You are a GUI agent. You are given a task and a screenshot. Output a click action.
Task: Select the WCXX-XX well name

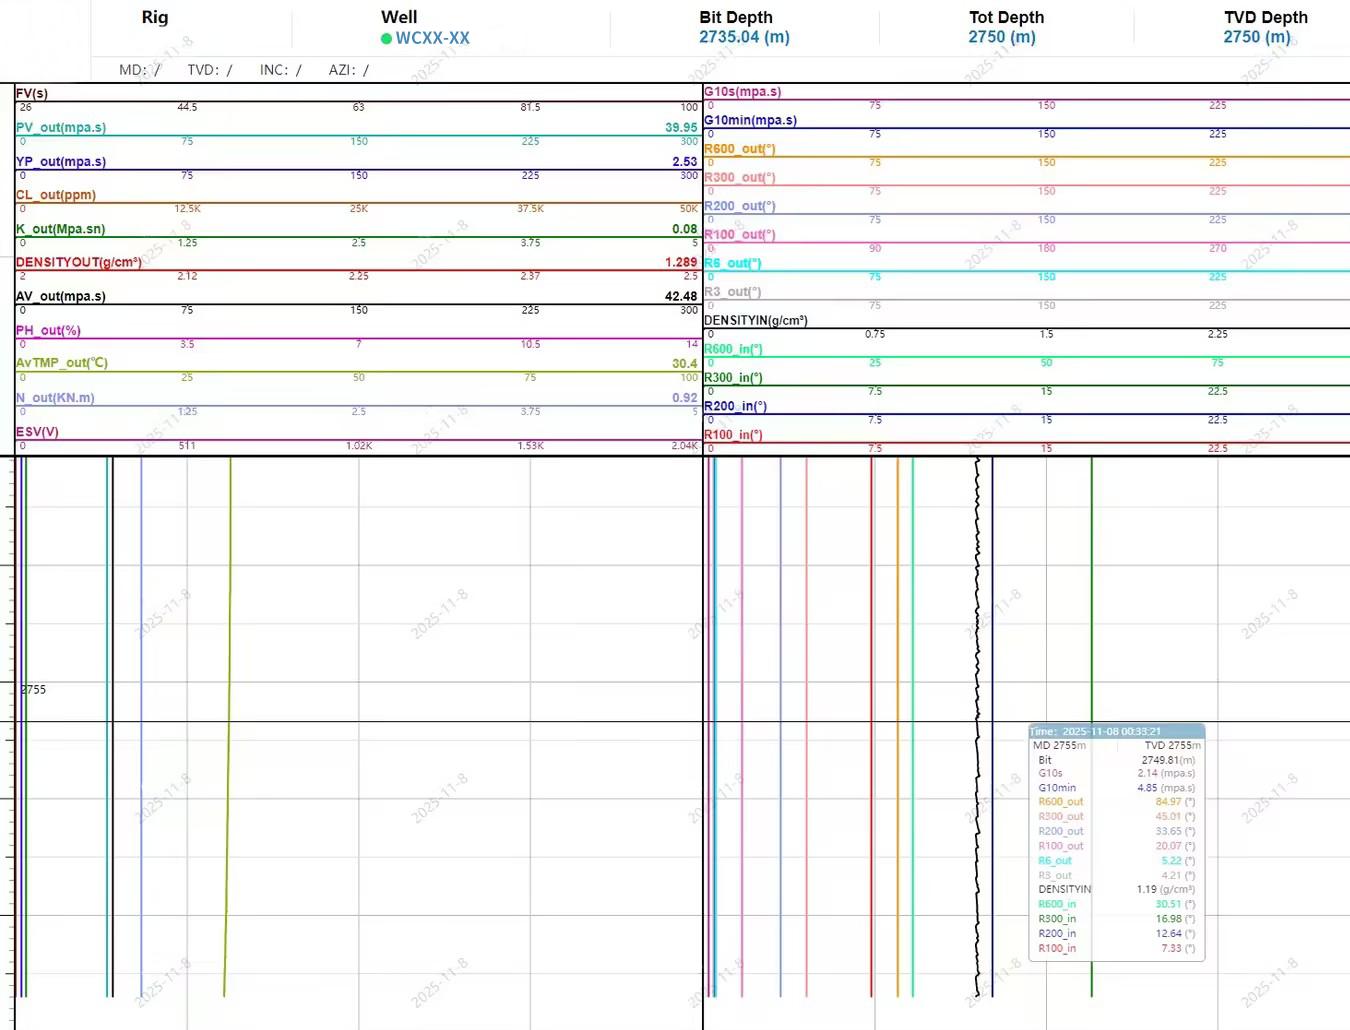pos(432,38)
